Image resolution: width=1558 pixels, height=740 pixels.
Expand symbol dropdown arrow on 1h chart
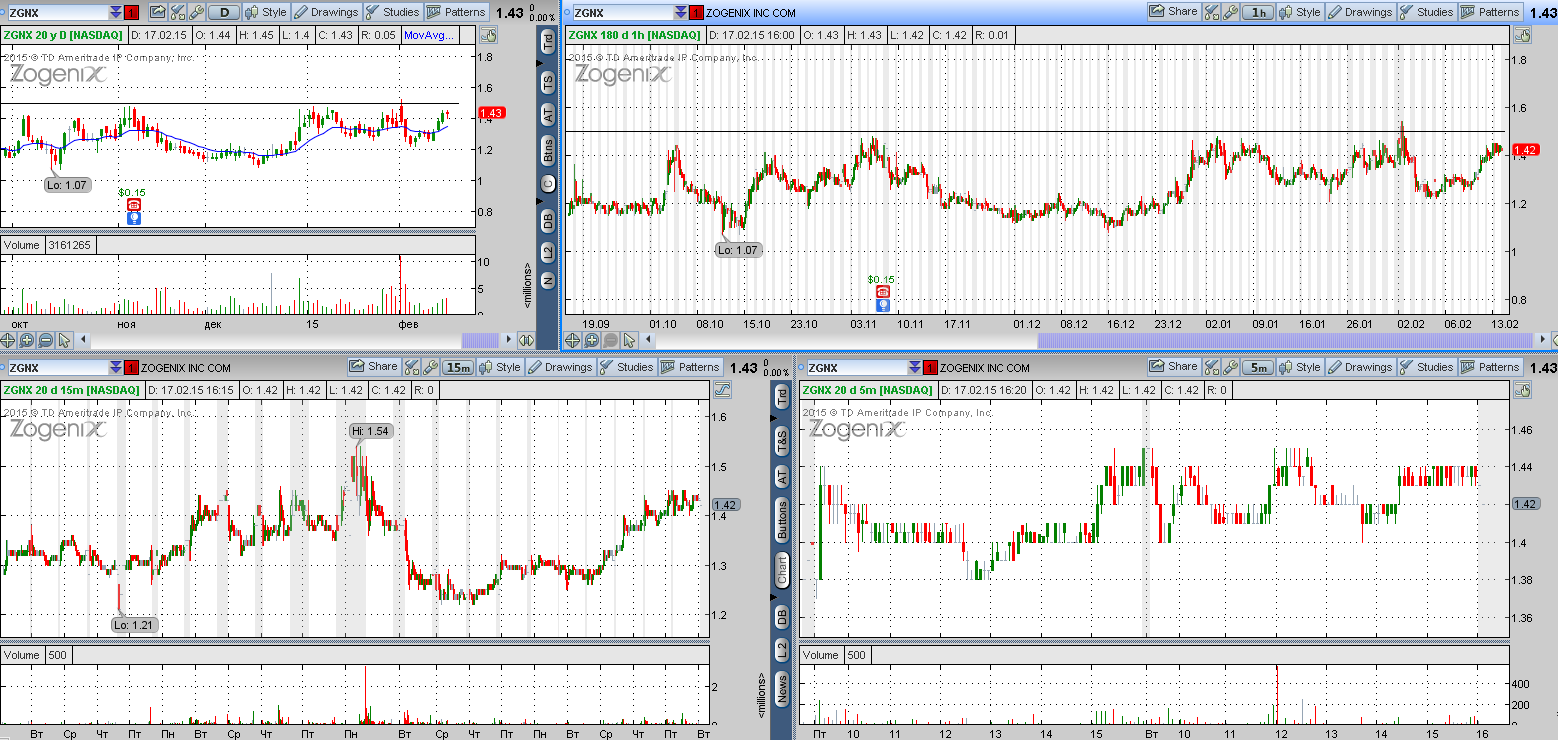pyautogui.click(x=681, y=12)
